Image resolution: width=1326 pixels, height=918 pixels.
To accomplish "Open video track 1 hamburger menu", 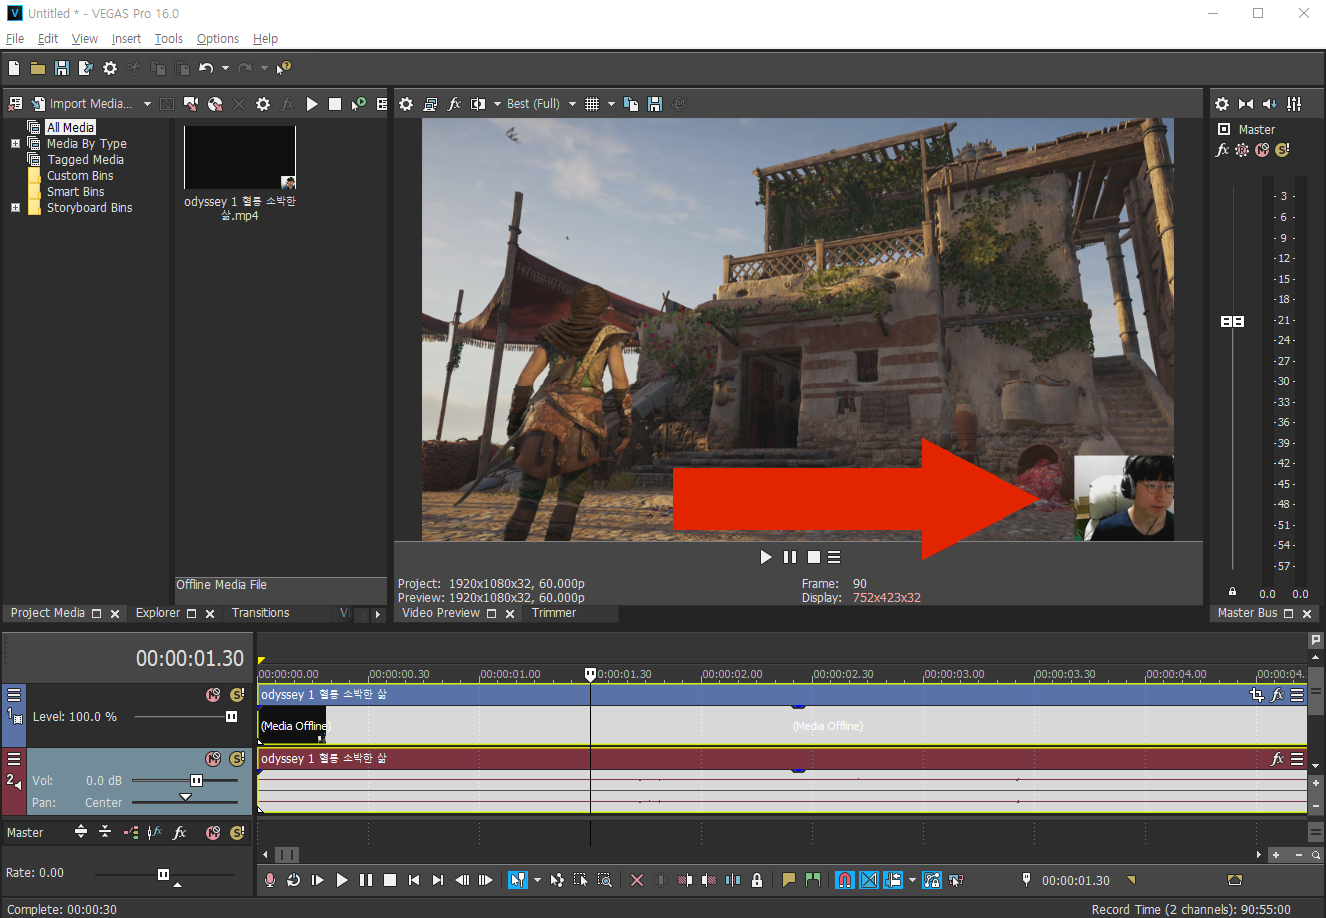I will tap(14, 694).
